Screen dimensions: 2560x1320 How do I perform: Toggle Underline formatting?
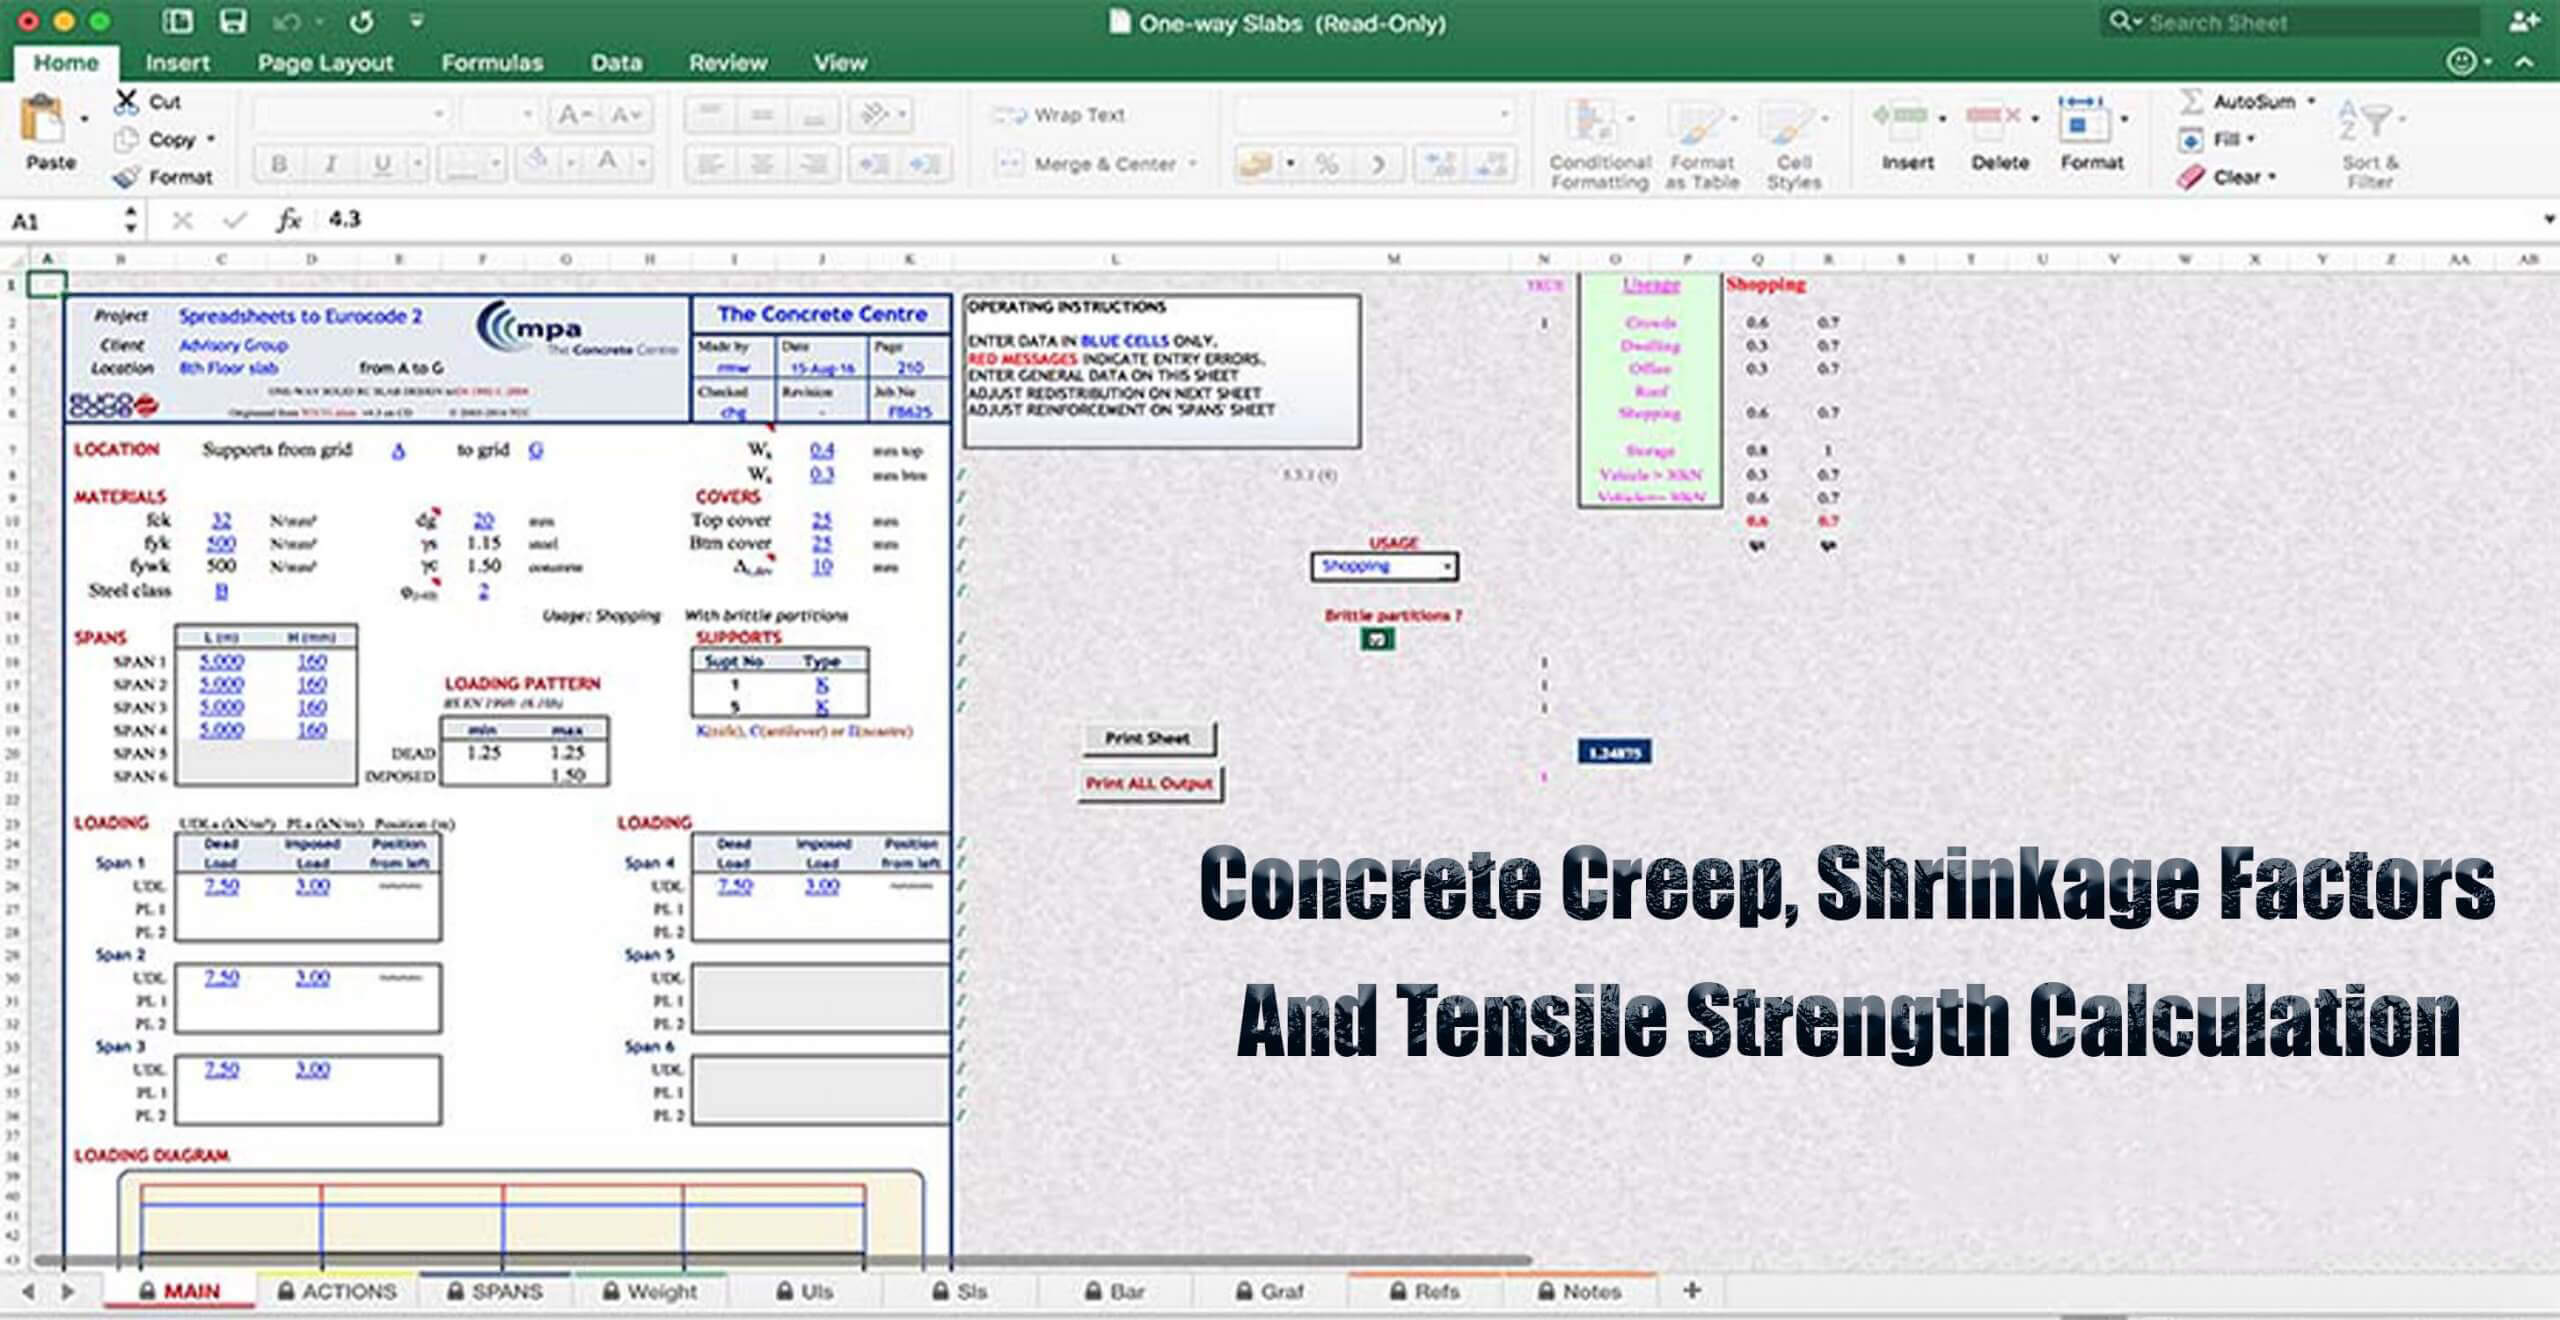tap(381, 163)
